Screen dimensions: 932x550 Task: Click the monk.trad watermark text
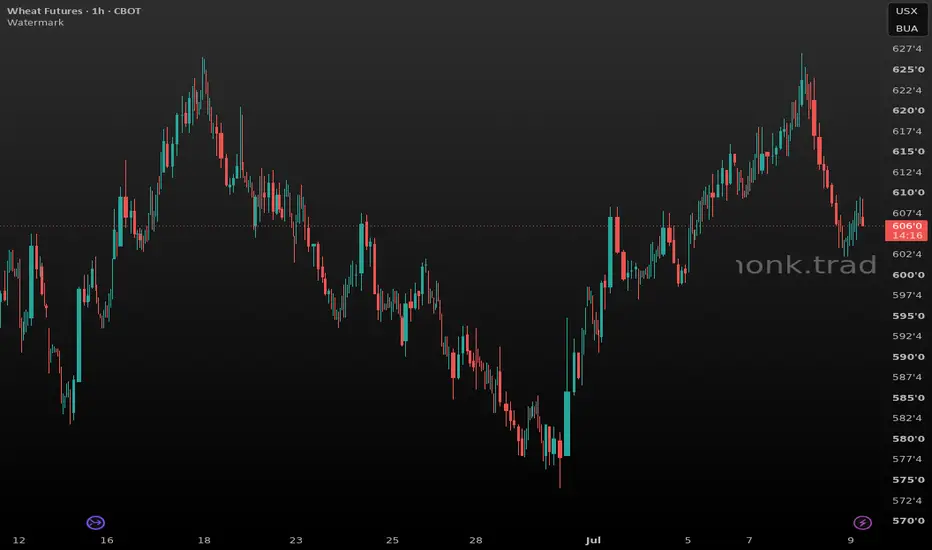(x=807, y=265)
